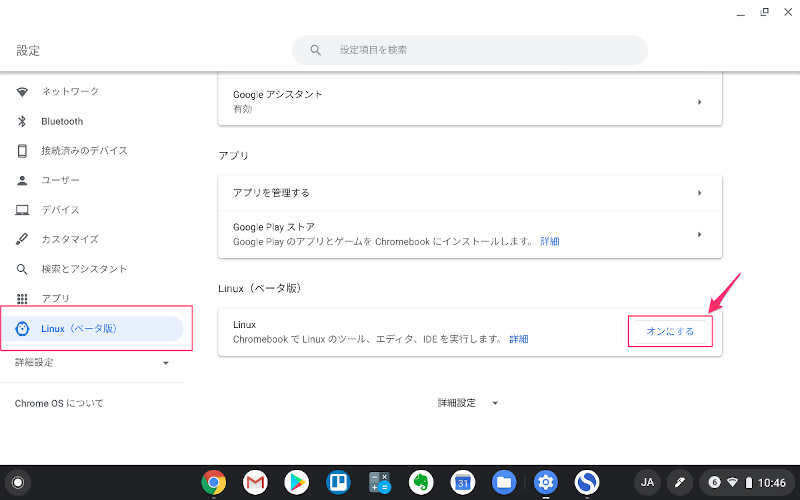Select Linux（ベータ版） sidebar item
Screen dimensions: 800x500
(x=92, y=329)
